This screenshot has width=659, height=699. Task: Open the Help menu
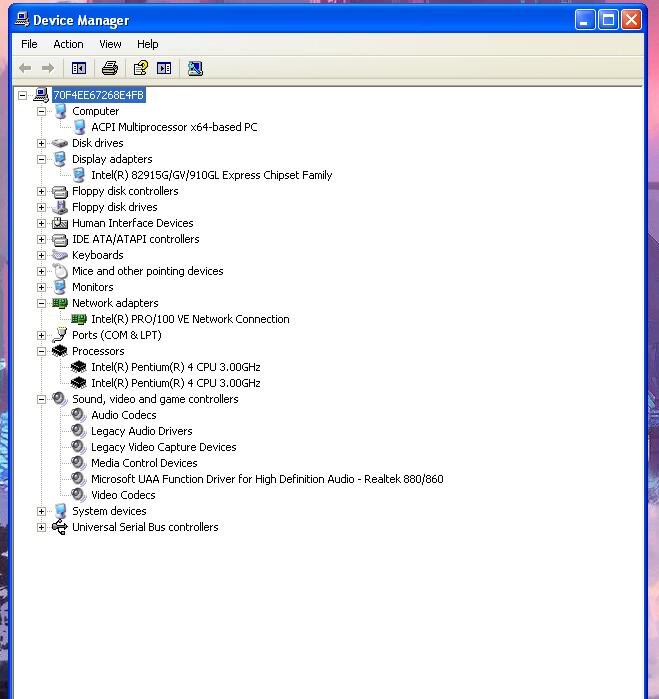click(x=148, y=44)
